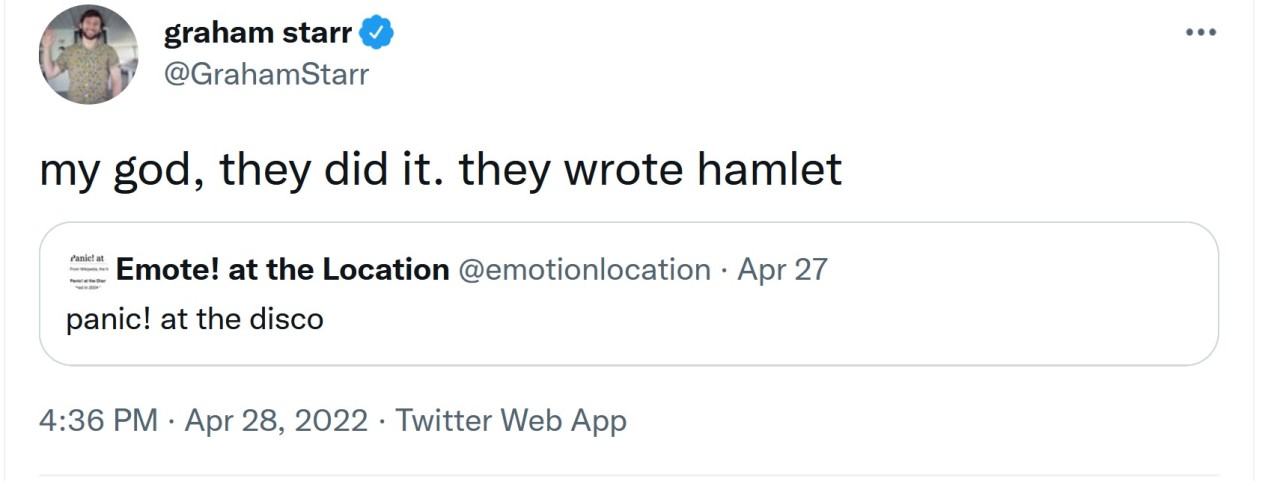This screenshot has height=481, width=1280.
Task: Click they did it in the tweet
Action: pos(329,169)
